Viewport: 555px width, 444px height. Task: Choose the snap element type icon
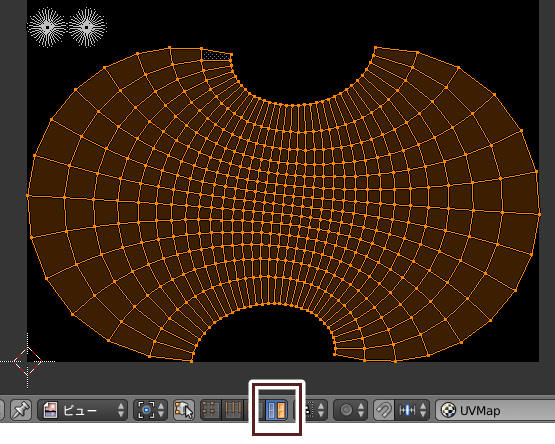coord(407,410)
